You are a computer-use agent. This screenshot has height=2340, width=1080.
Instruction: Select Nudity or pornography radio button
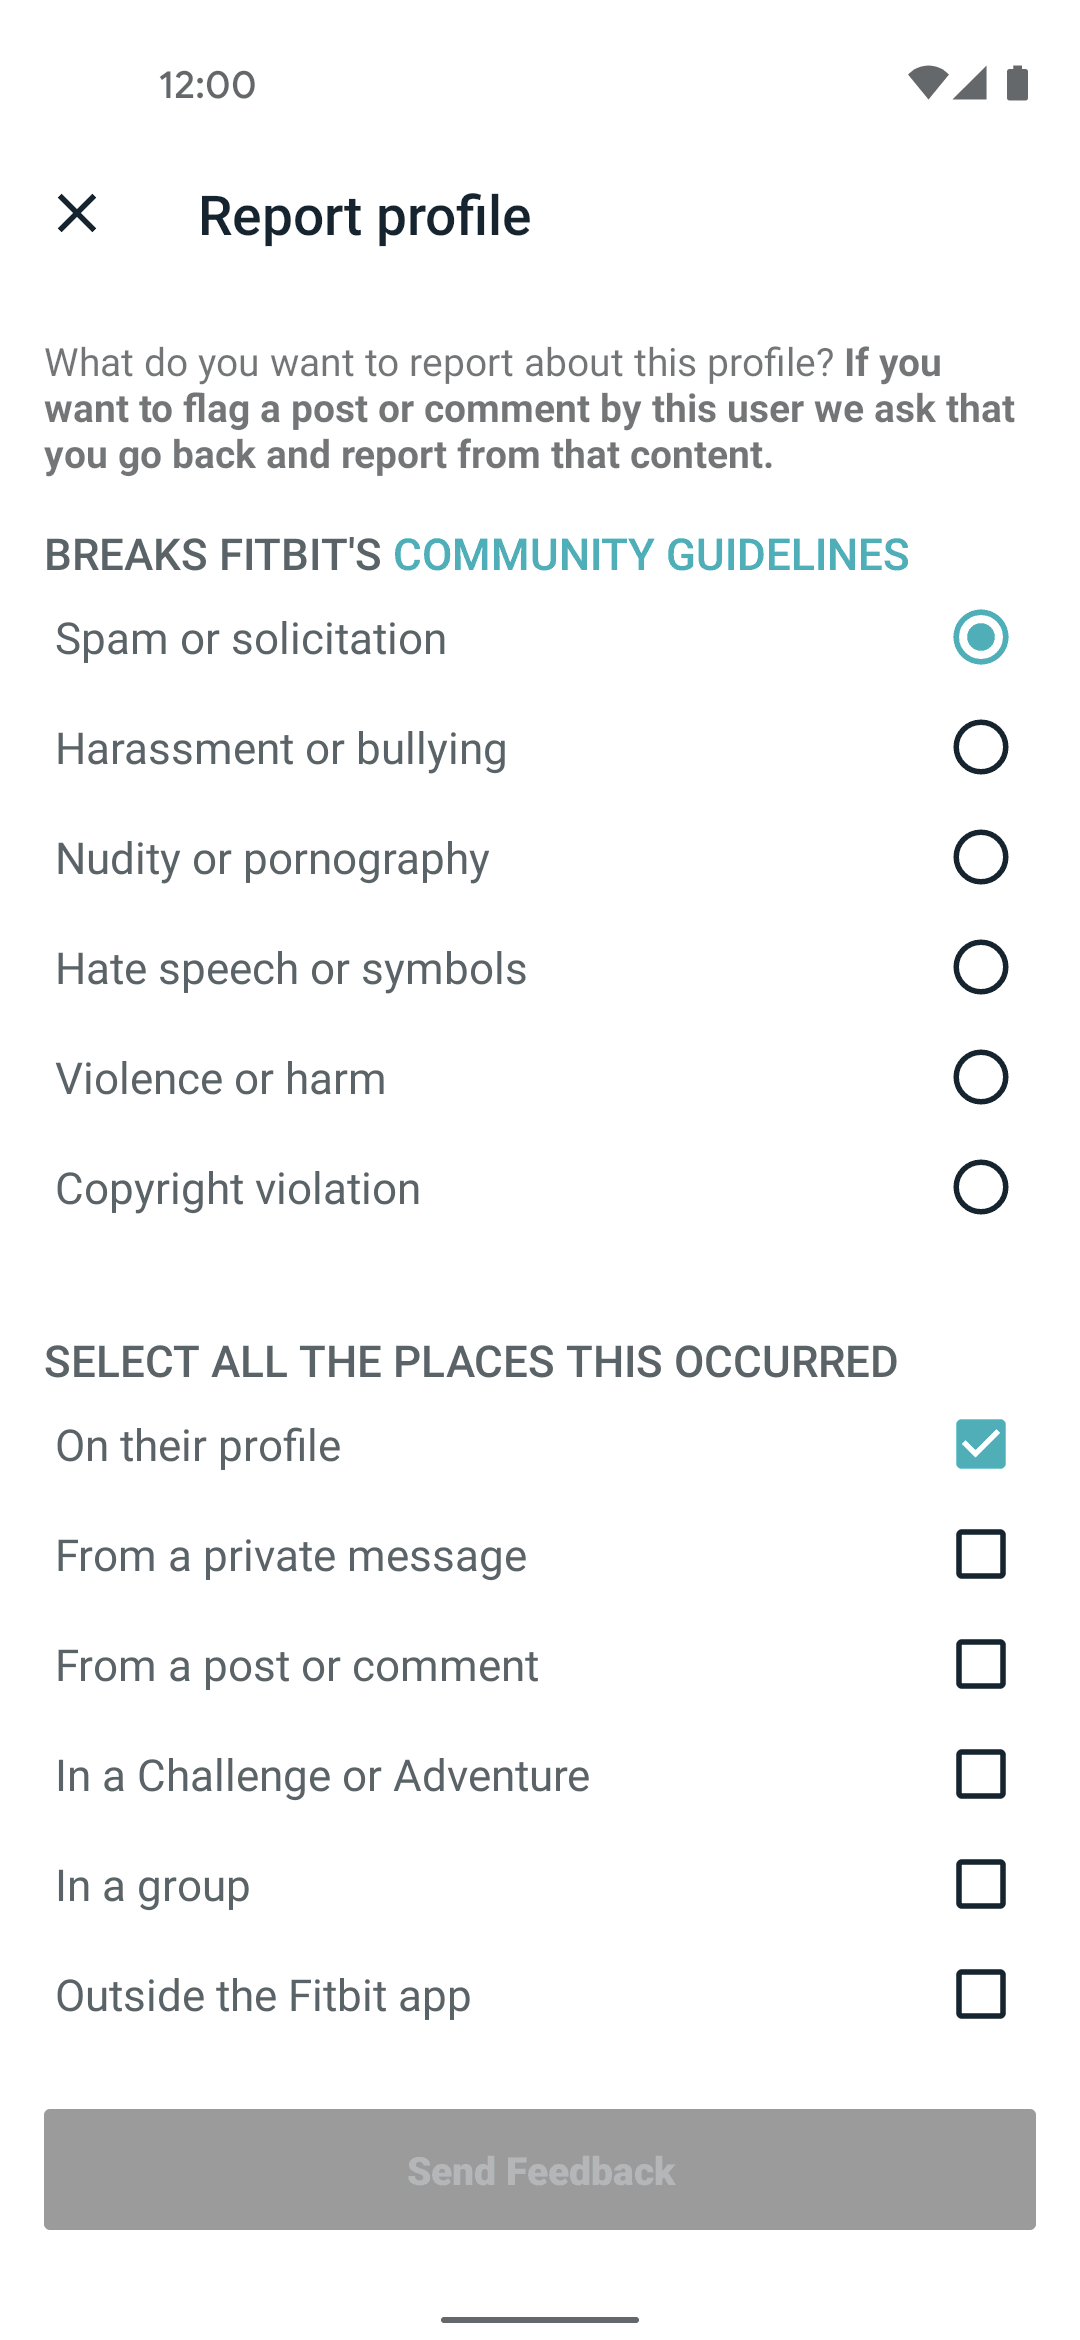[x=980, y=857]
